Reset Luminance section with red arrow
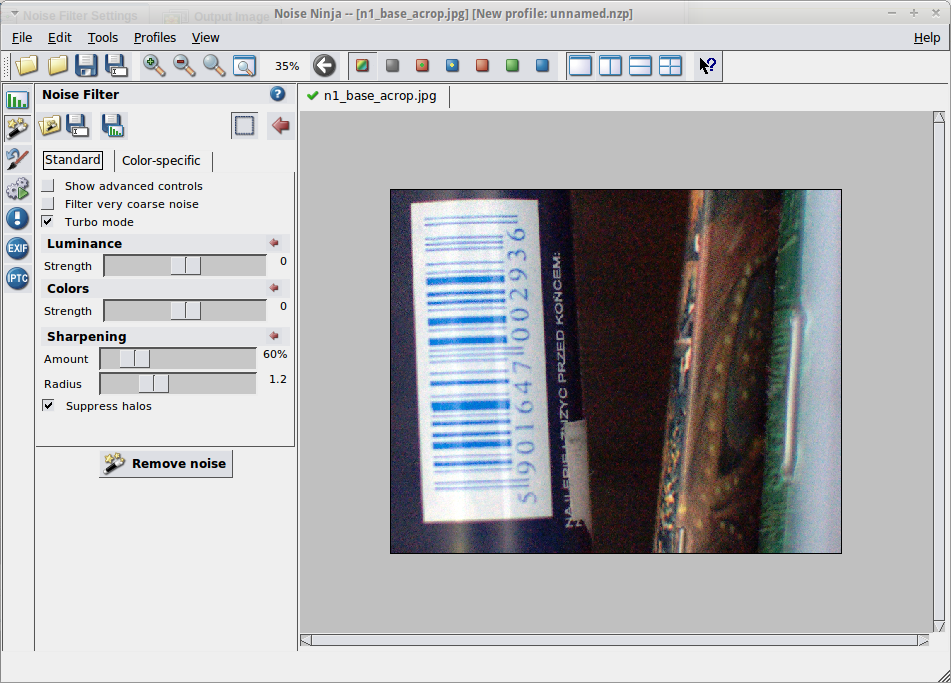The image size is (951, 683). click(x=274, y=243)
